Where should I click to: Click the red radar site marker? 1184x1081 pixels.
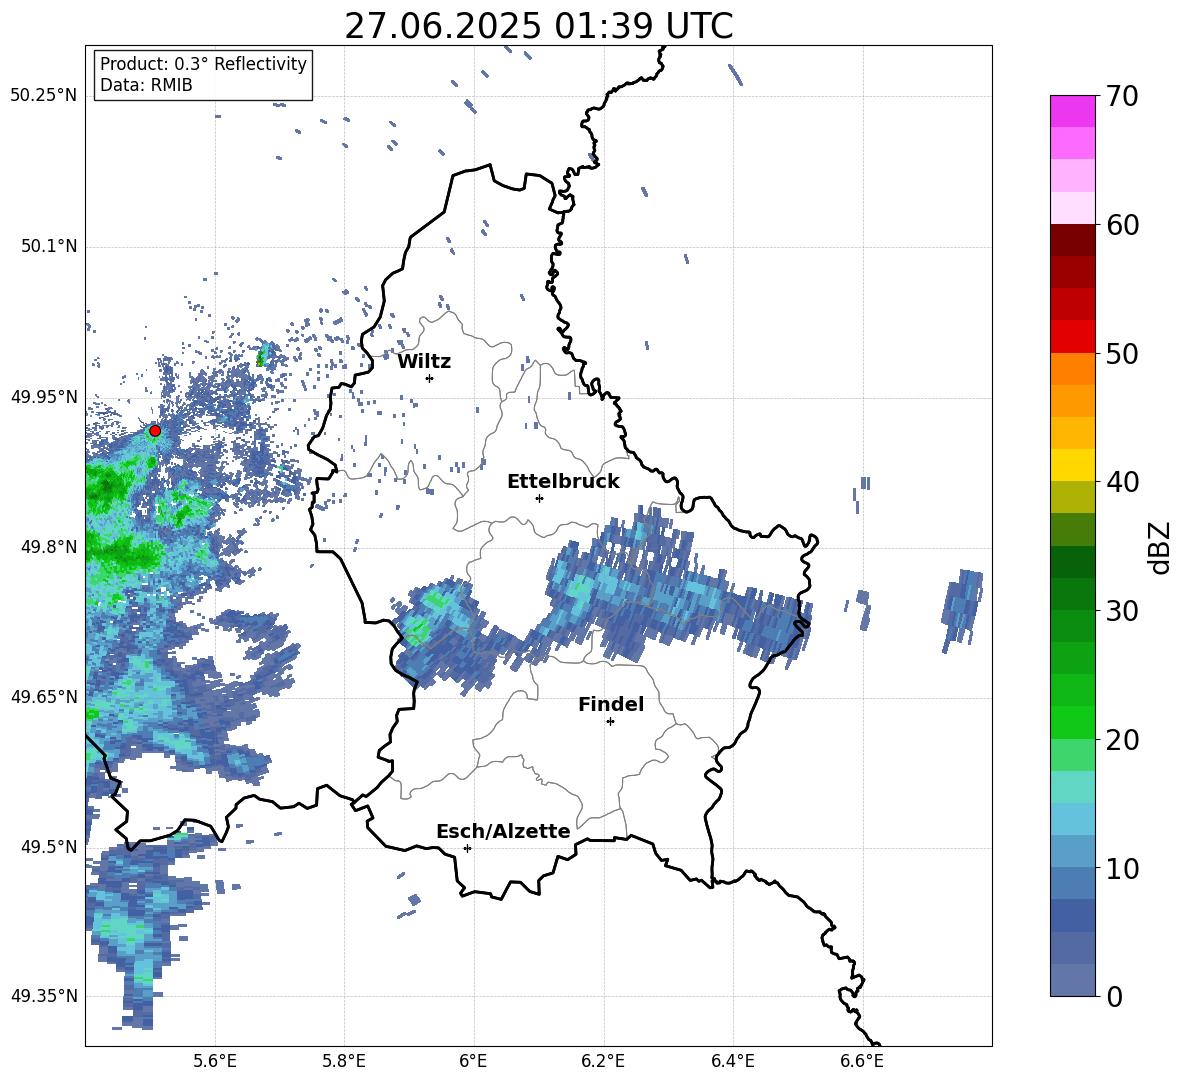[155, 431]
